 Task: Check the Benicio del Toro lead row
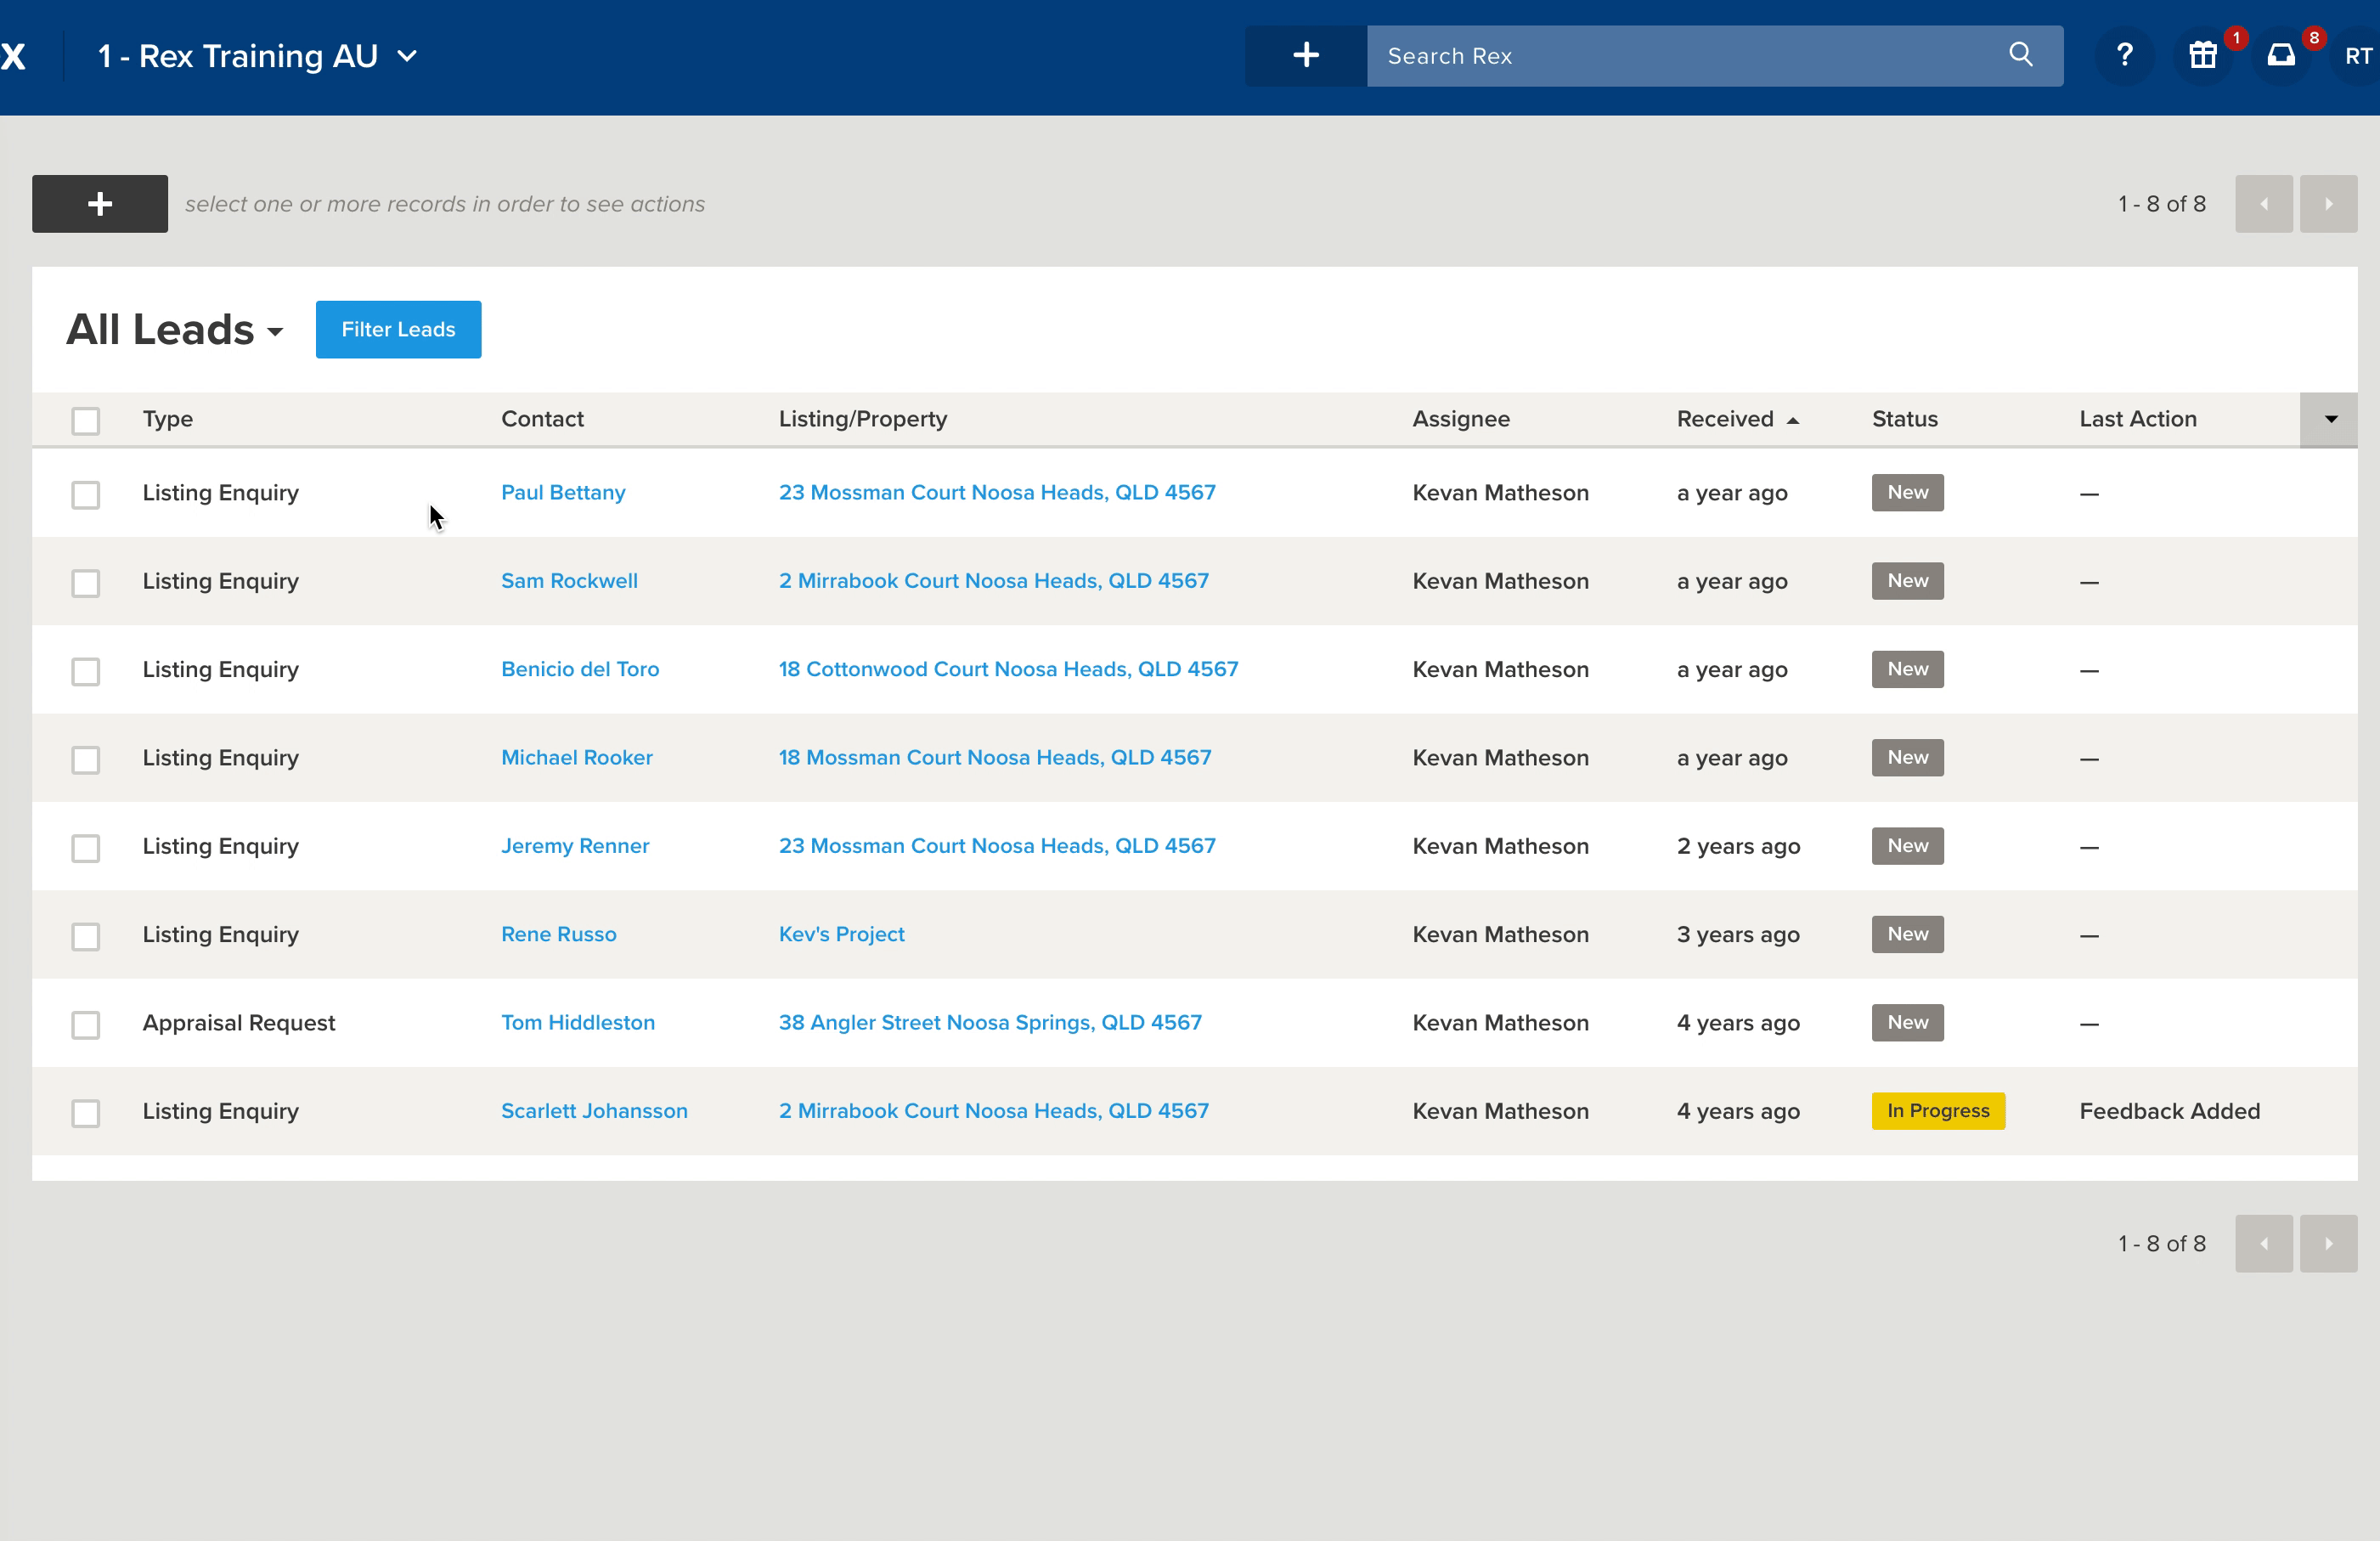click(86, 671)
